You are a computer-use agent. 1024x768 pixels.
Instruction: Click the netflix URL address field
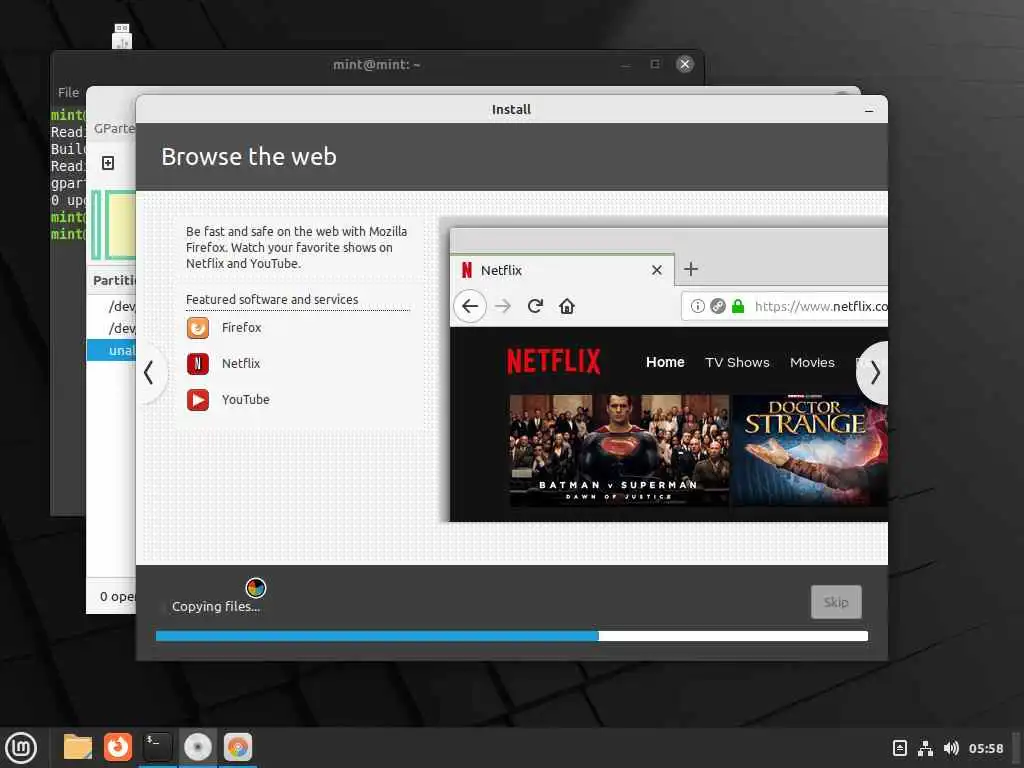click(x=784, y=306)
